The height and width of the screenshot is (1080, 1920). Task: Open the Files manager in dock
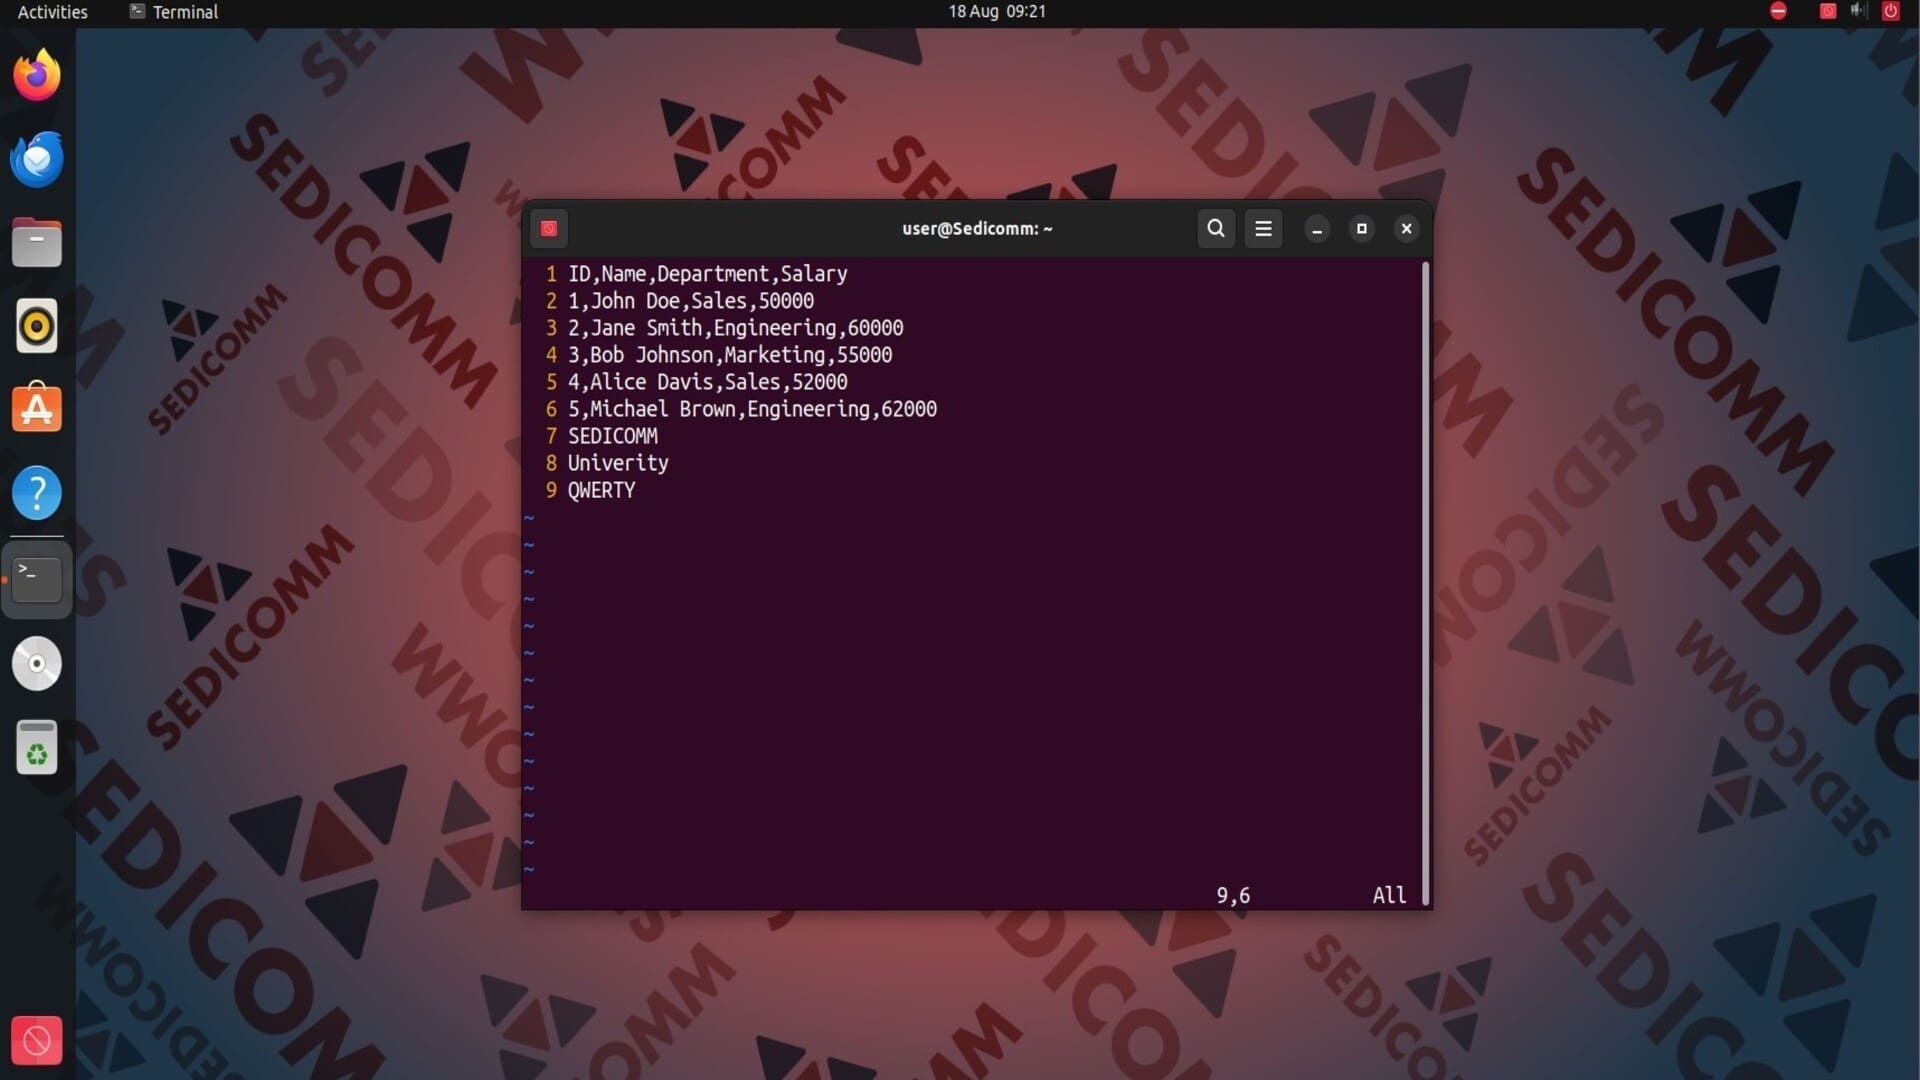click(37, 243)
